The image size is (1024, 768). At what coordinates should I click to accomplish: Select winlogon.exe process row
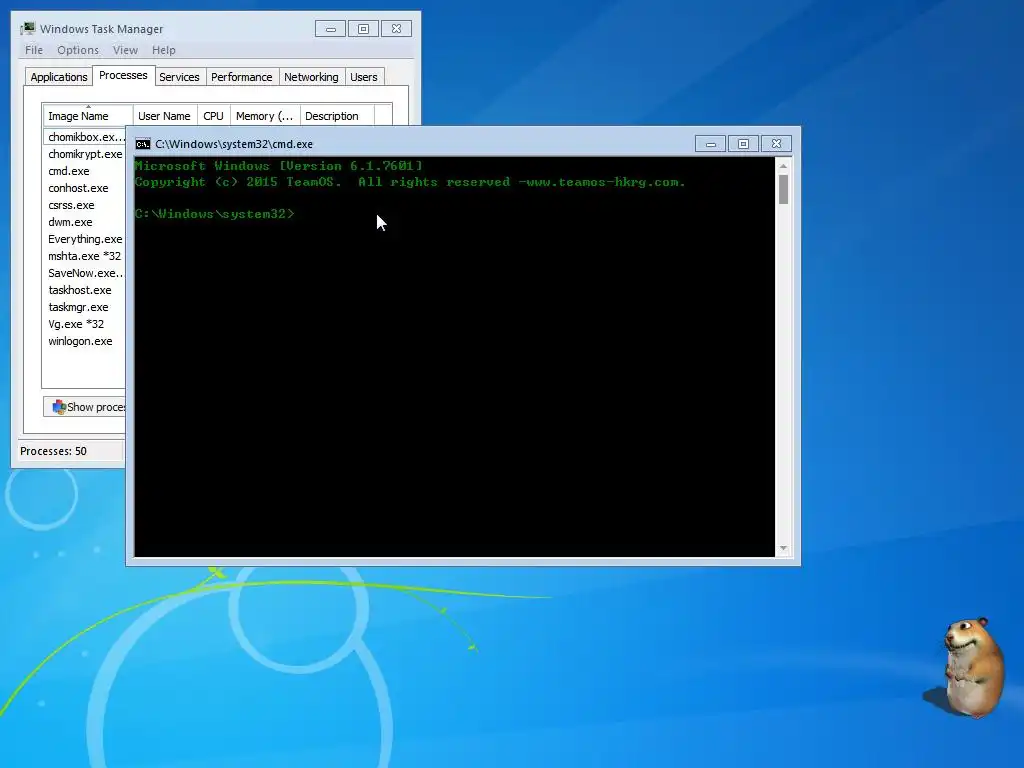click(x=85, y=341)
